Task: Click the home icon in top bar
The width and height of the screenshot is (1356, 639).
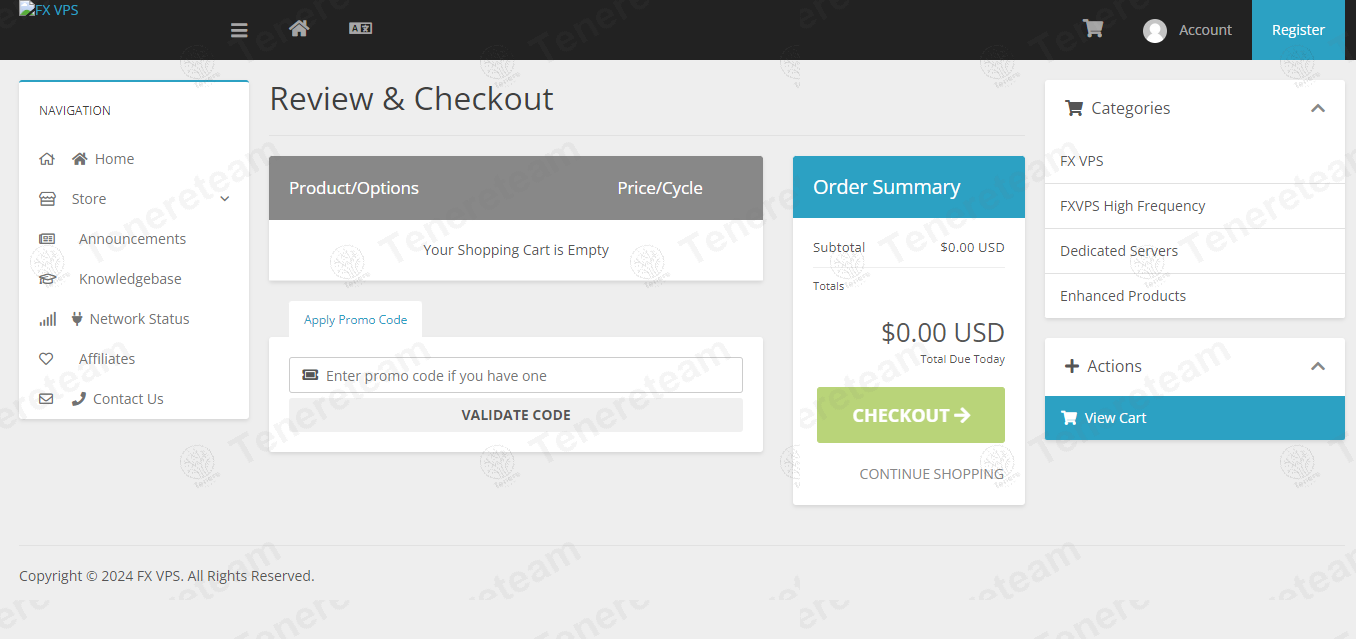Action: (x=298, y=29)
